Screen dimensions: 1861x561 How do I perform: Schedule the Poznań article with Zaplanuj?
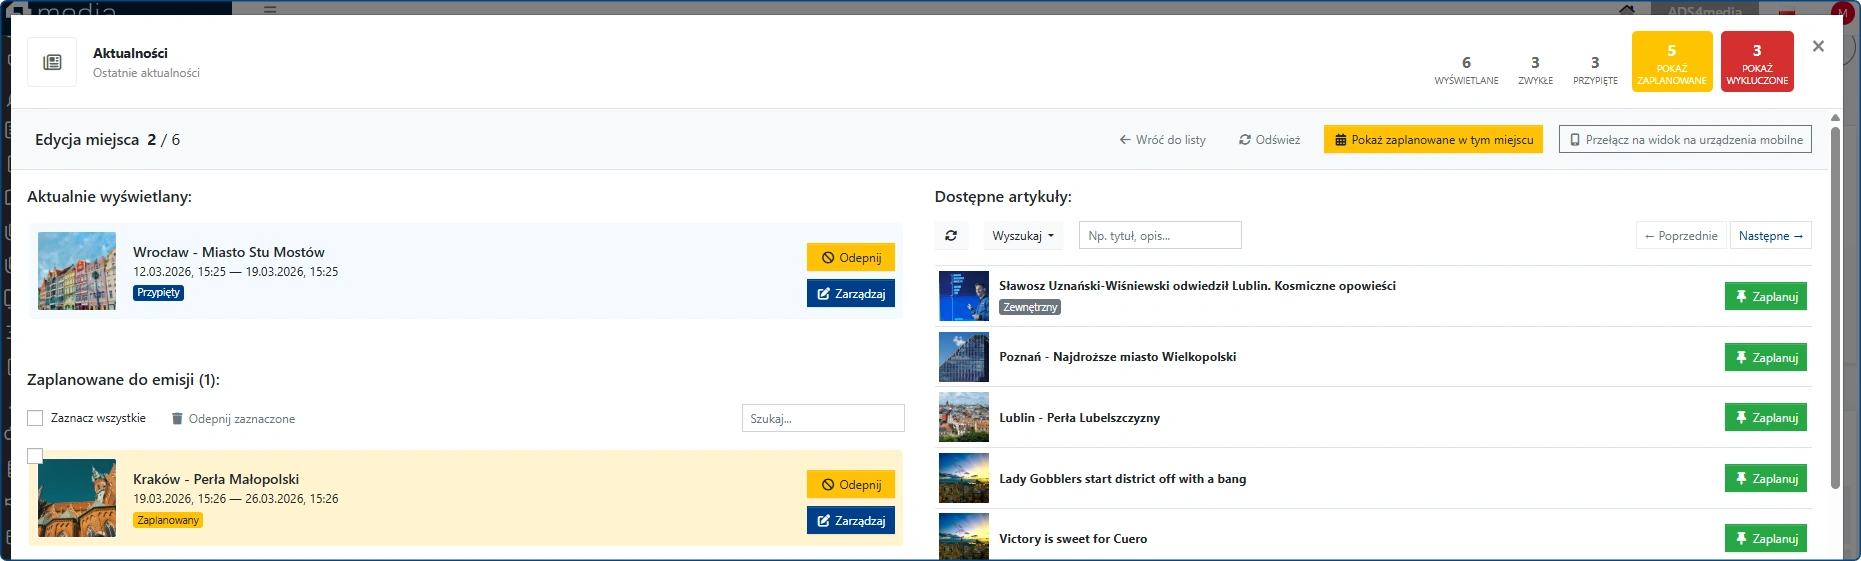coord(1765,358)
